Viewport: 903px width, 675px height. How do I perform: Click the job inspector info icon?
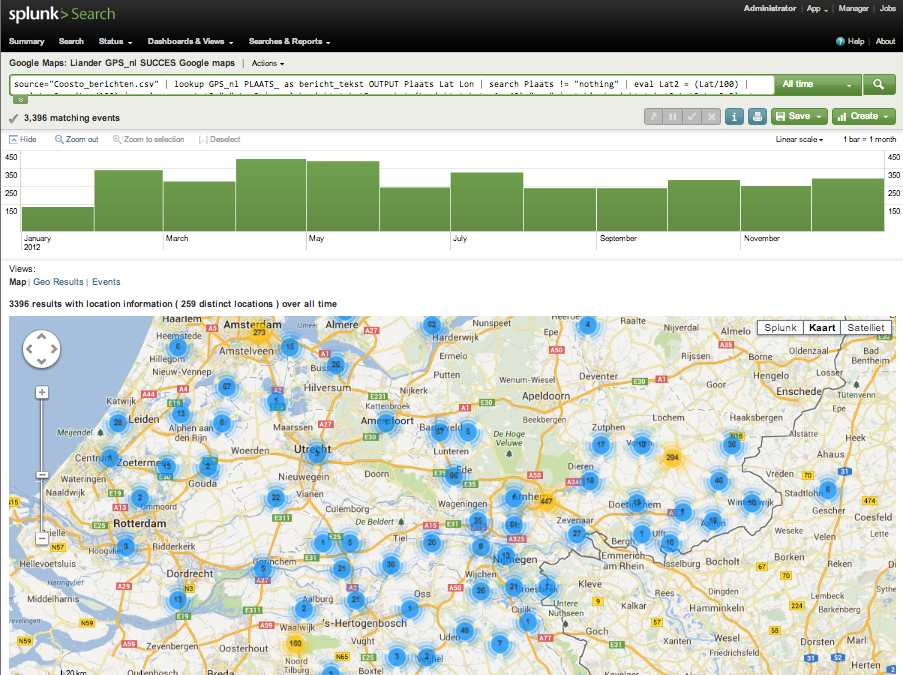(735, 117)
